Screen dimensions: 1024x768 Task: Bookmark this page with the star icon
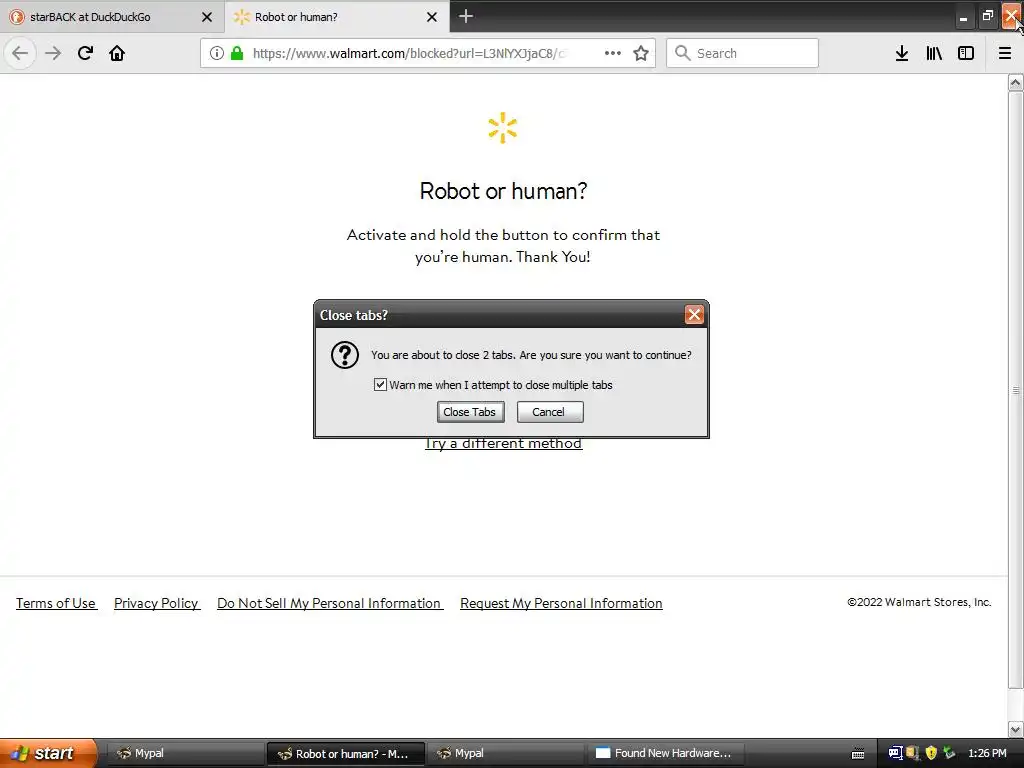(x=641, y=53)
